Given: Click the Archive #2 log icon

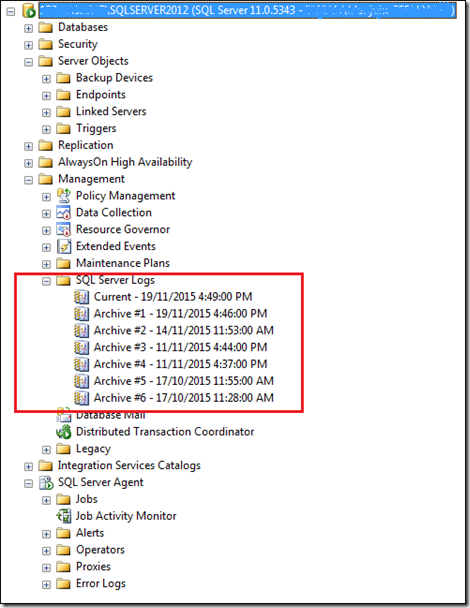Looking at the screenshot, I should [81, 331].
